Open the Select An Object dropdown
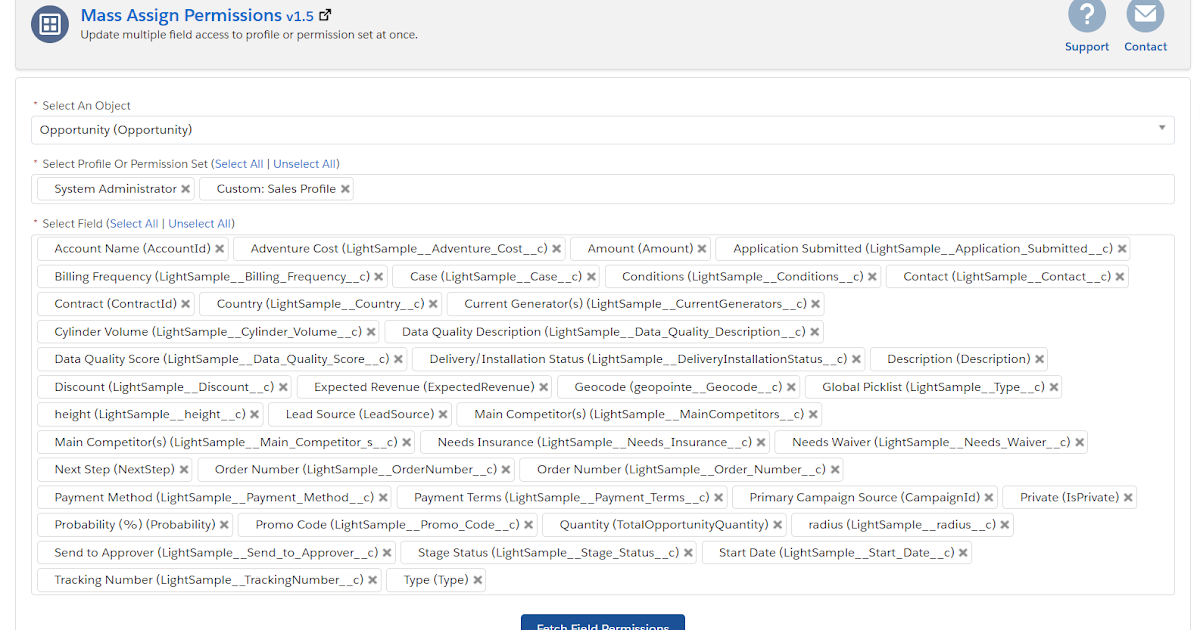This screenshot has width=1200, height=630. coord(600,129)
